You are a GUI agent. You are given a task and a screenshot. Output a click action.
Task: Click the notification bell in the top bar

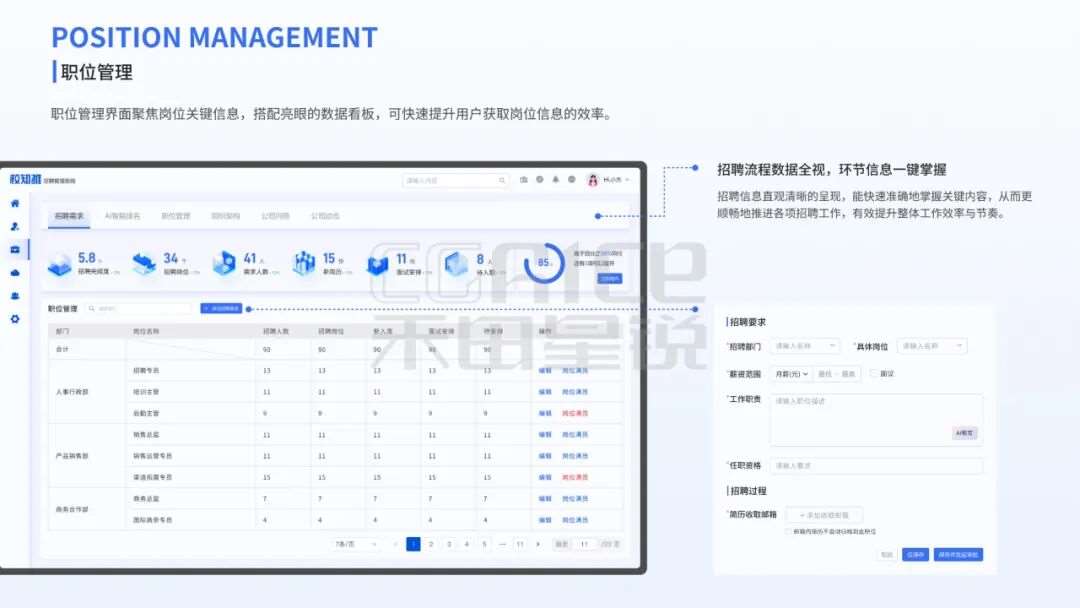[x=556, y=180]
